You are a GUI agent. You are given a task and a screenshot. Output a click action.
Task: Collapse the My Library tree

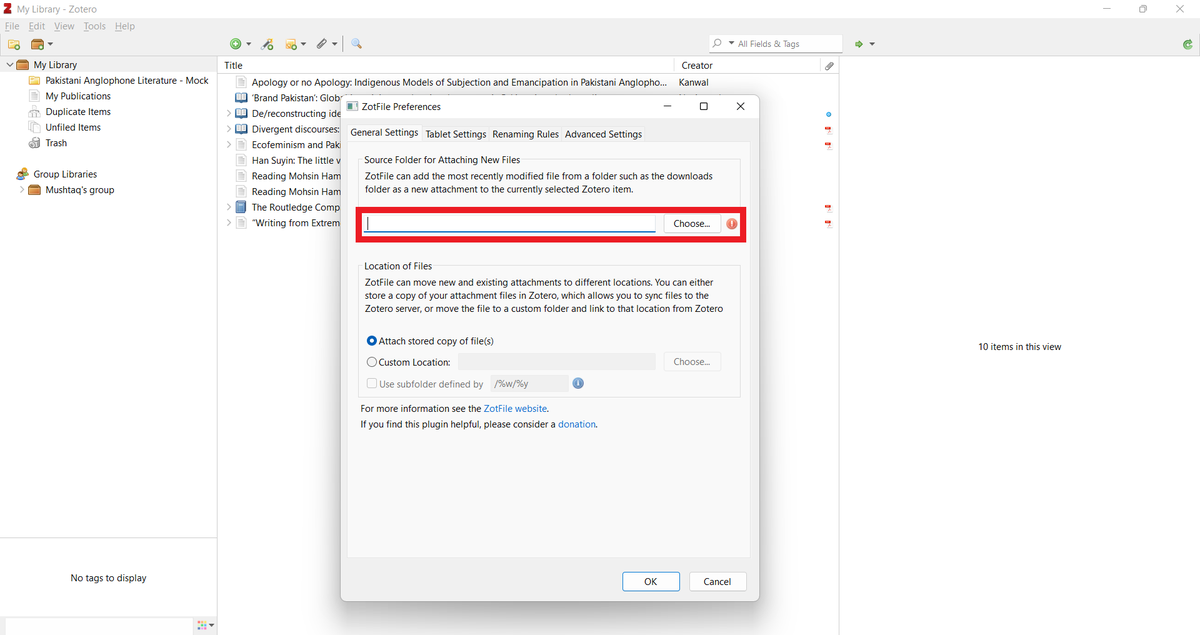(x=10, y=65)
